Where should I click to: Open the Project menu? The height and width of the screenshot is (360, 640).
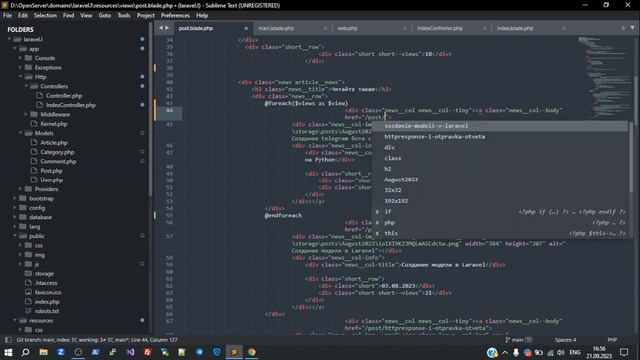tap(146, 16)
